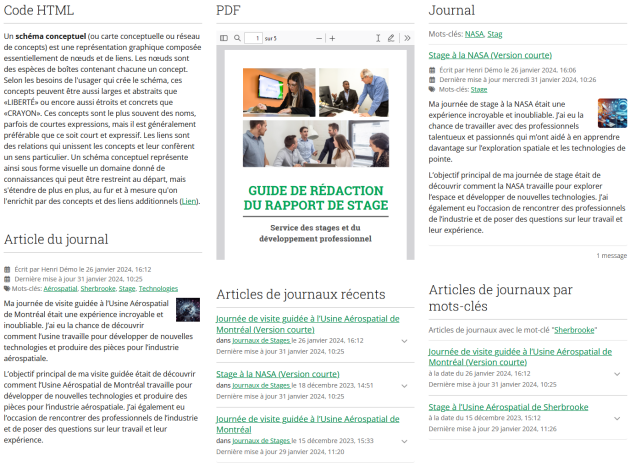This screenshot has height=466, width=630.
Task: Expand the 15 décembre Usine Aérospatial Montréal entry
Action: 405,441
